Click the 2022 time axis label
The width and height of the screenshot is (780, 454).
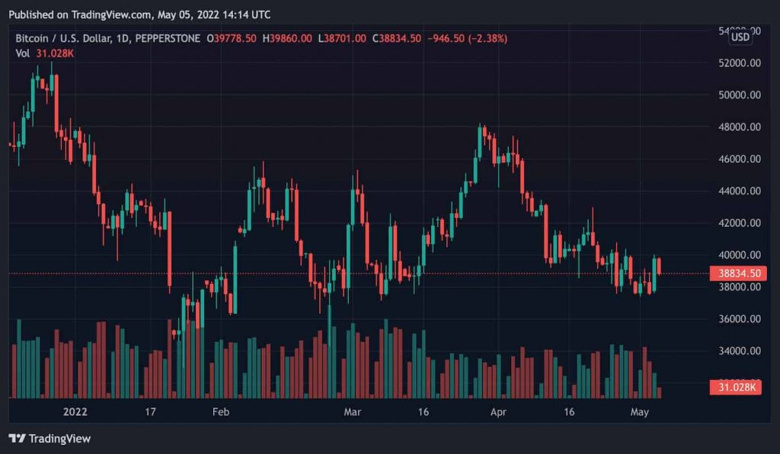click(x=75, y=412)
